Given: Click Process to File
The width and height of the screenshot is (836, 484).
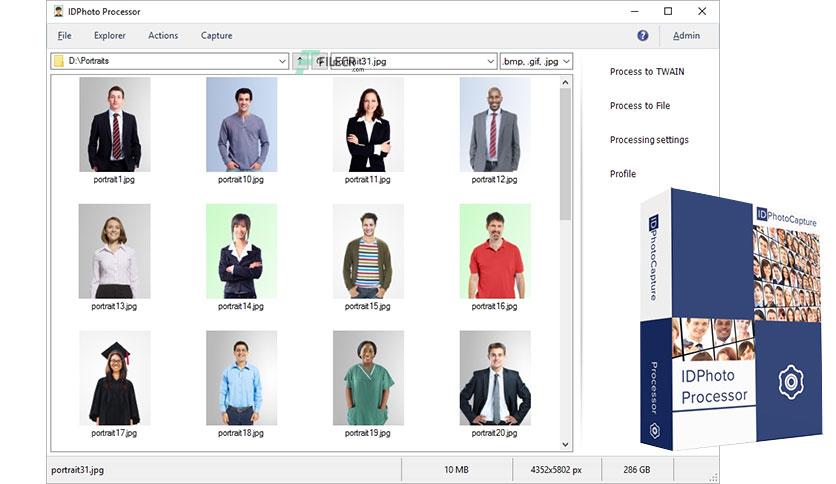Looking at the screenshot, I should pyautogui.click(x=640, y=106).
